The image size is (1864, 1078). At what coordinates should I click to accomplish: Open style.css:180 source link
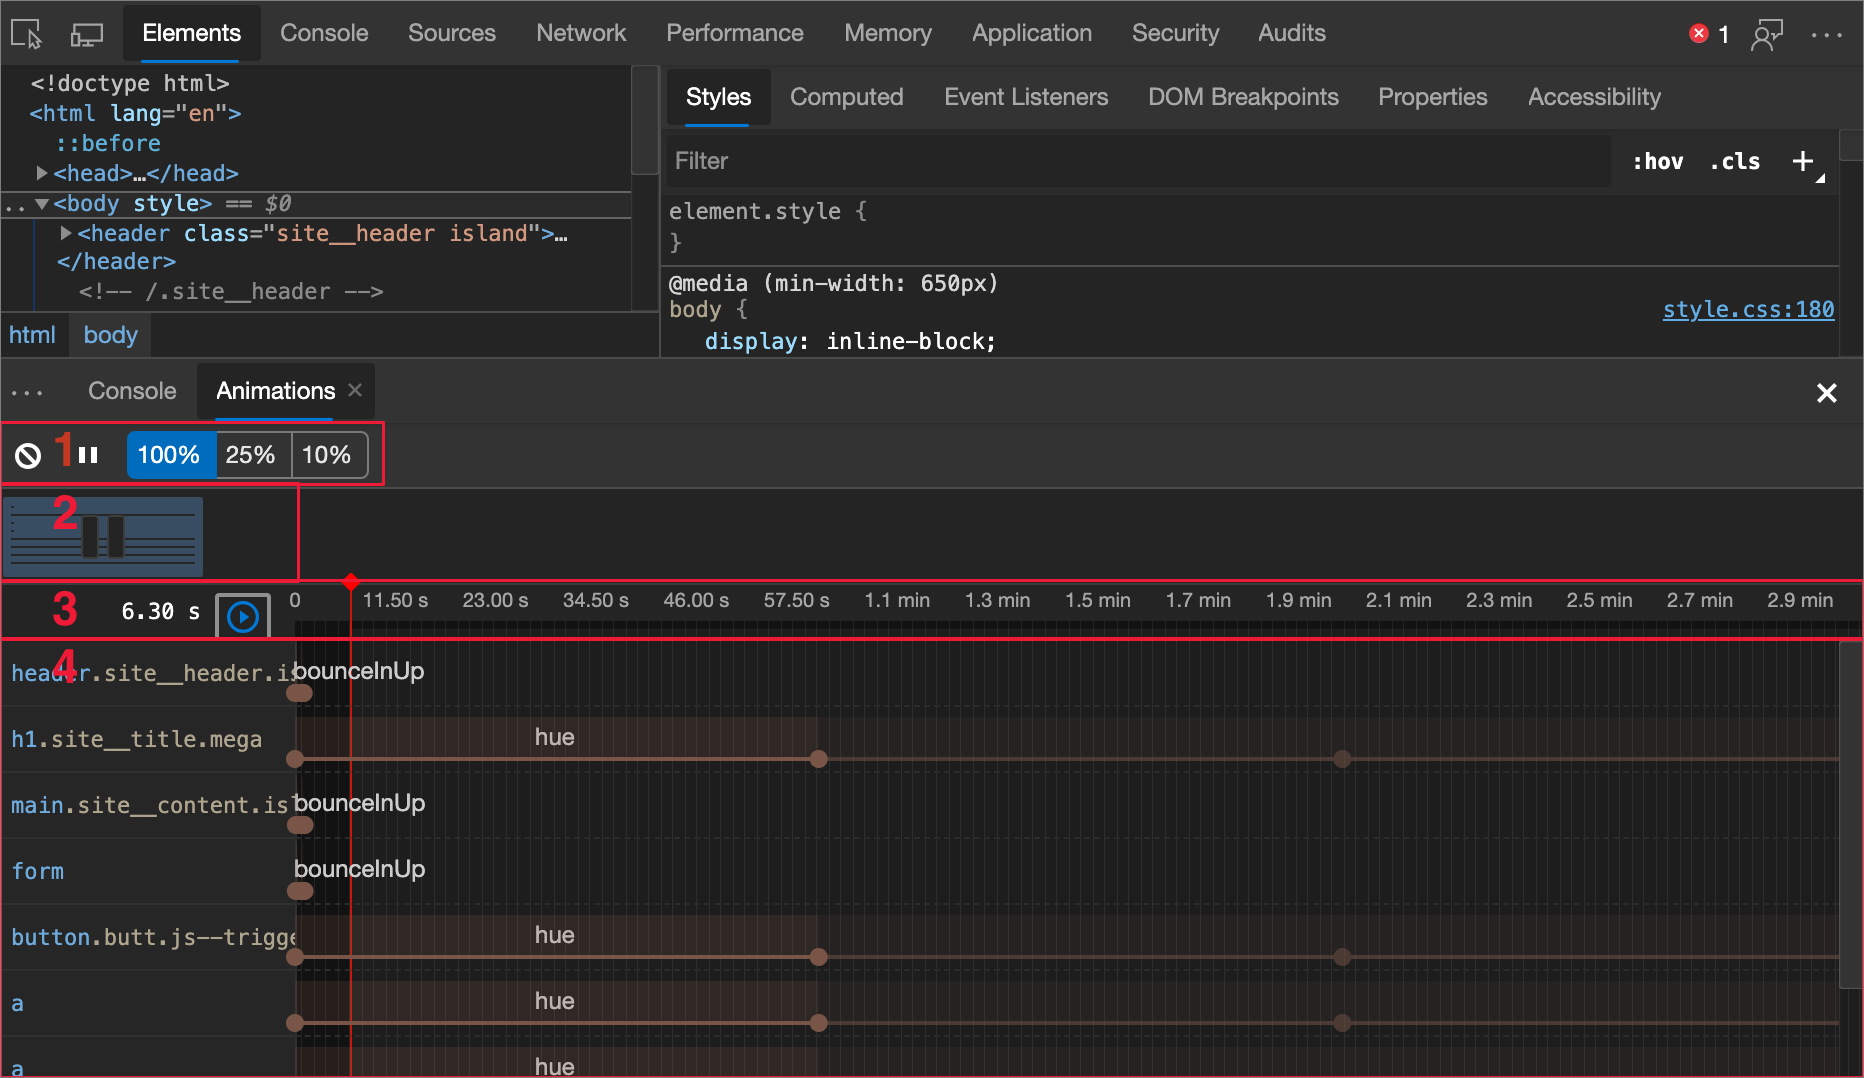coord(1748,310)
